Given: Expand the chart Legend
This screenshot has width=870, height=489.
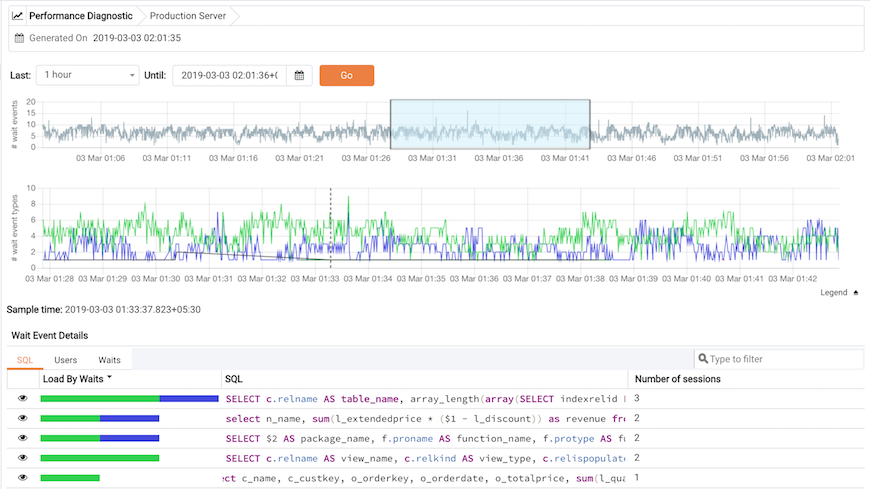Looking at the screenshot, I should [839, 293].
